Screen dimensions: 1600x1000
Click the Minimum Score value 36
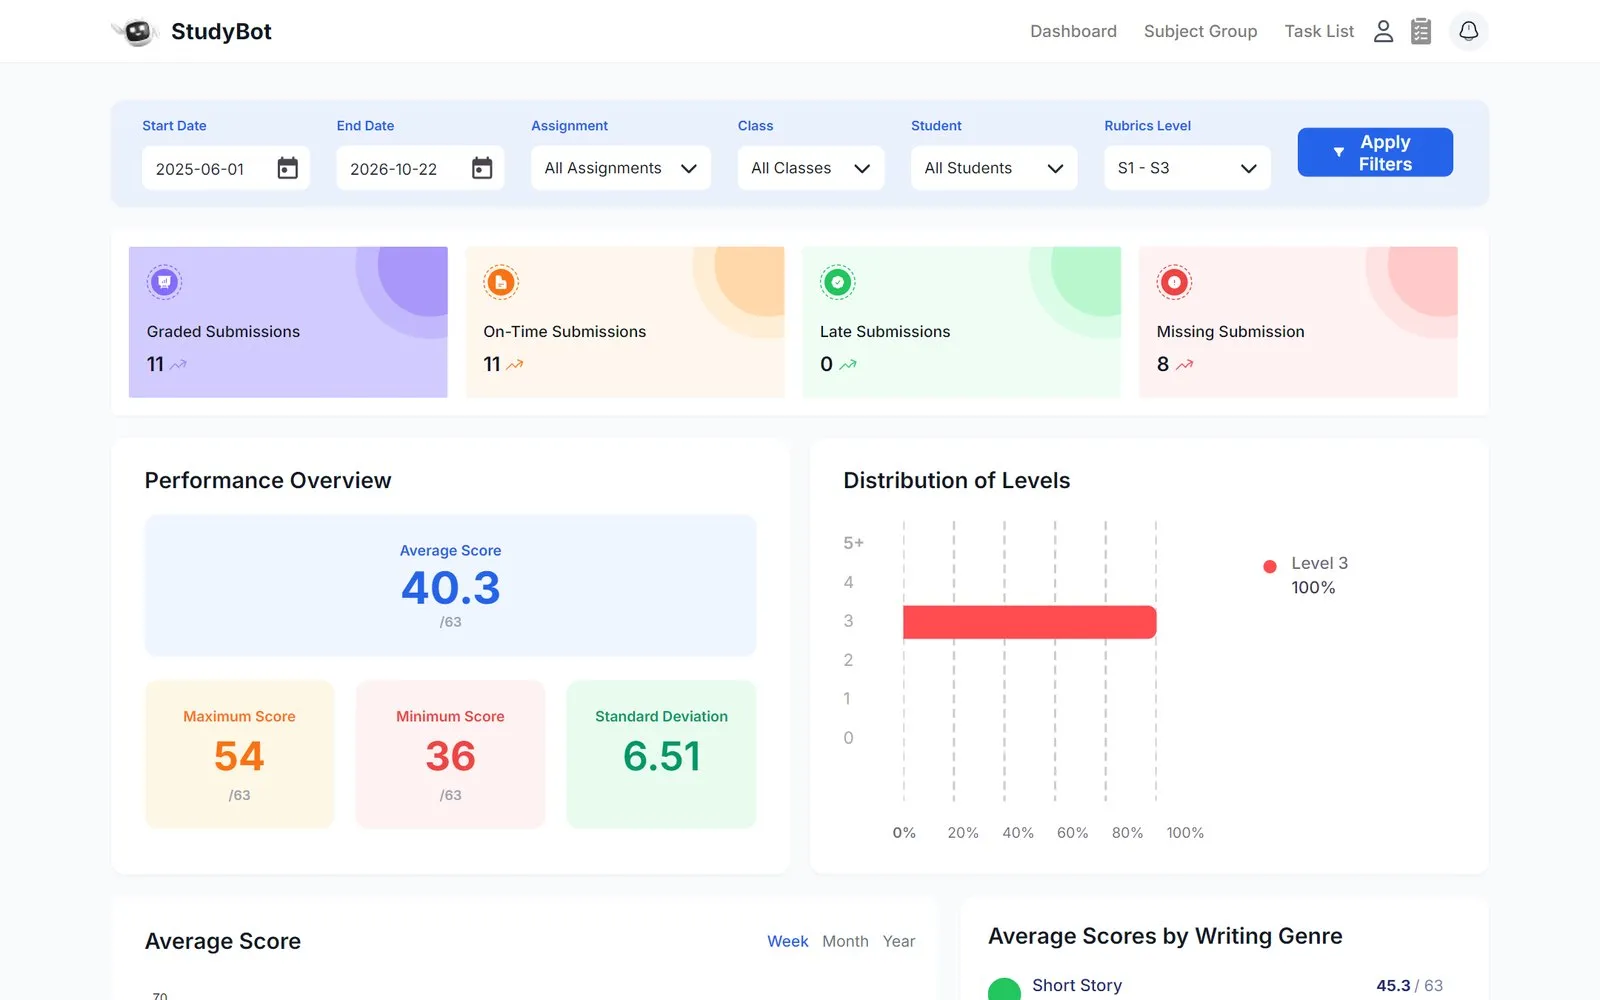point(450,756)
